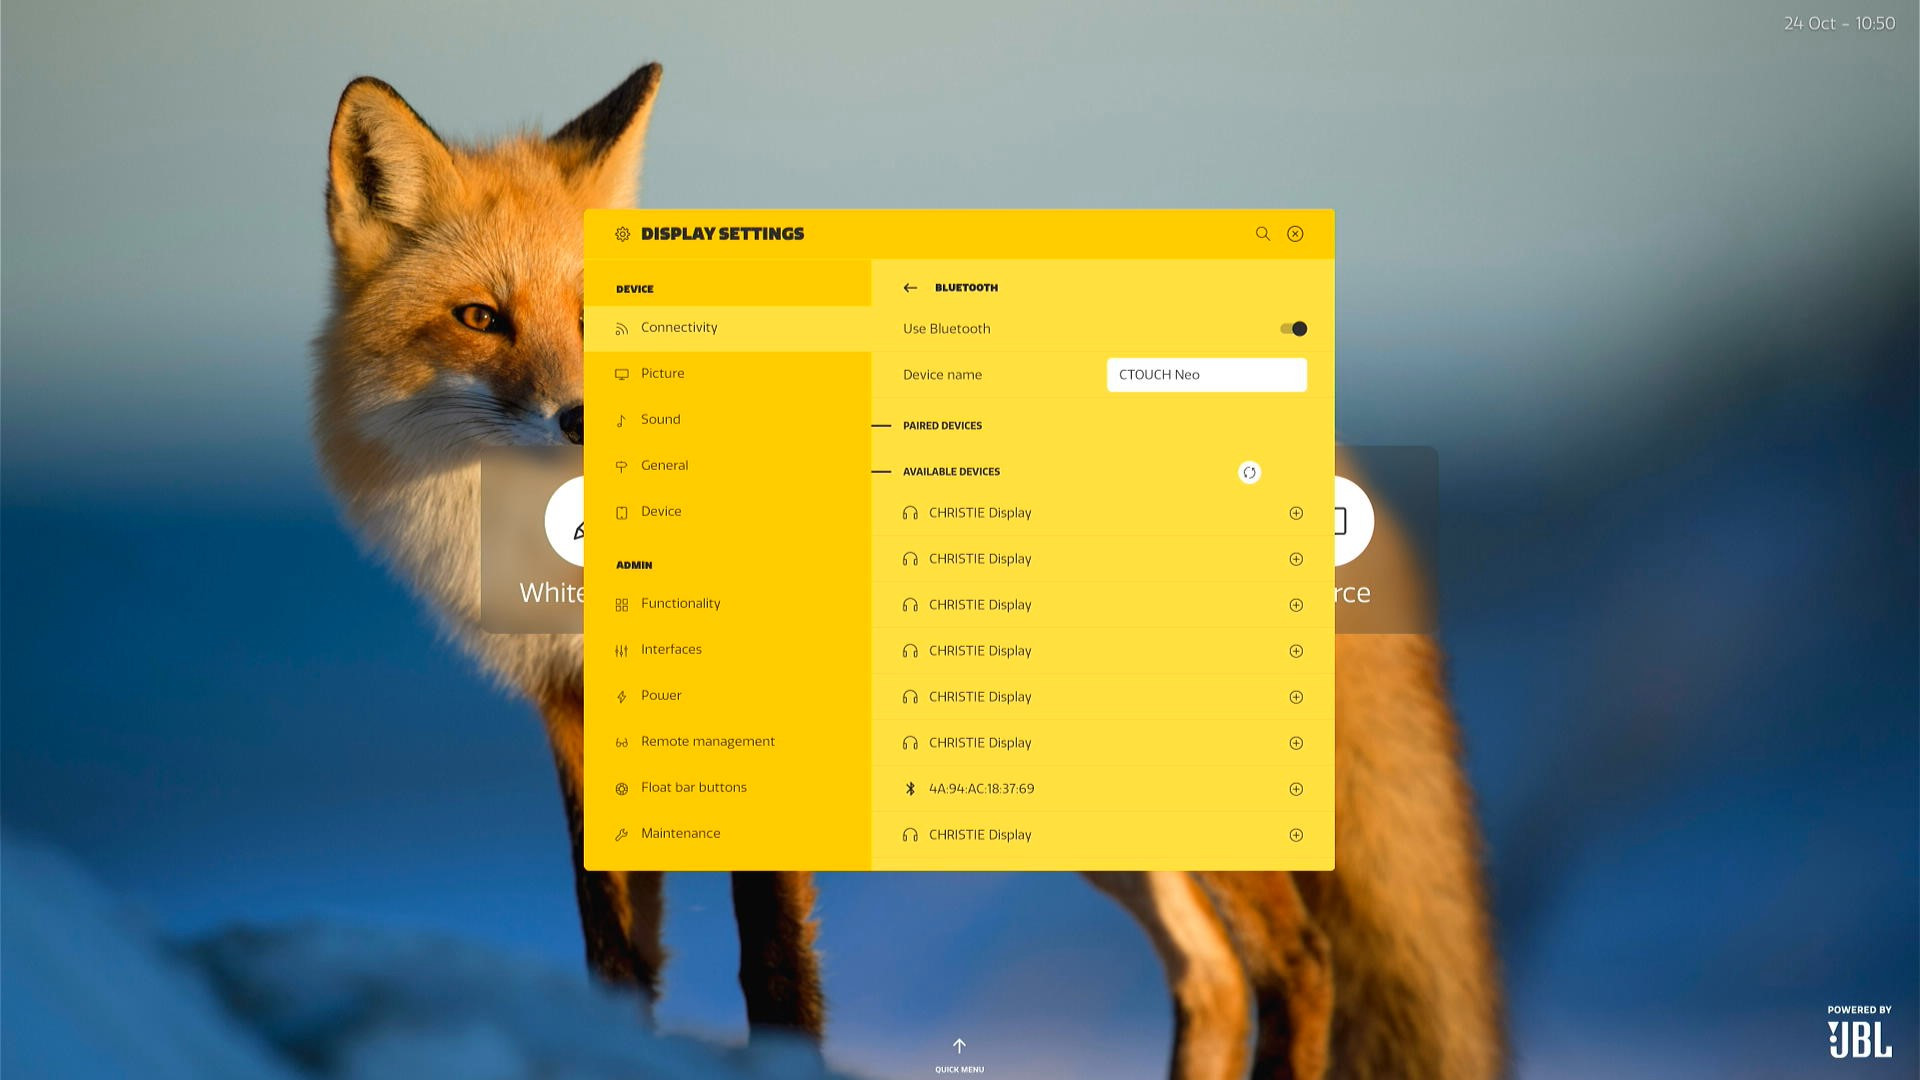The width and height of the screenshot is (1920, 1080).
Task: Collapse the Paired Devices section
Action: [x=881, y=426]
